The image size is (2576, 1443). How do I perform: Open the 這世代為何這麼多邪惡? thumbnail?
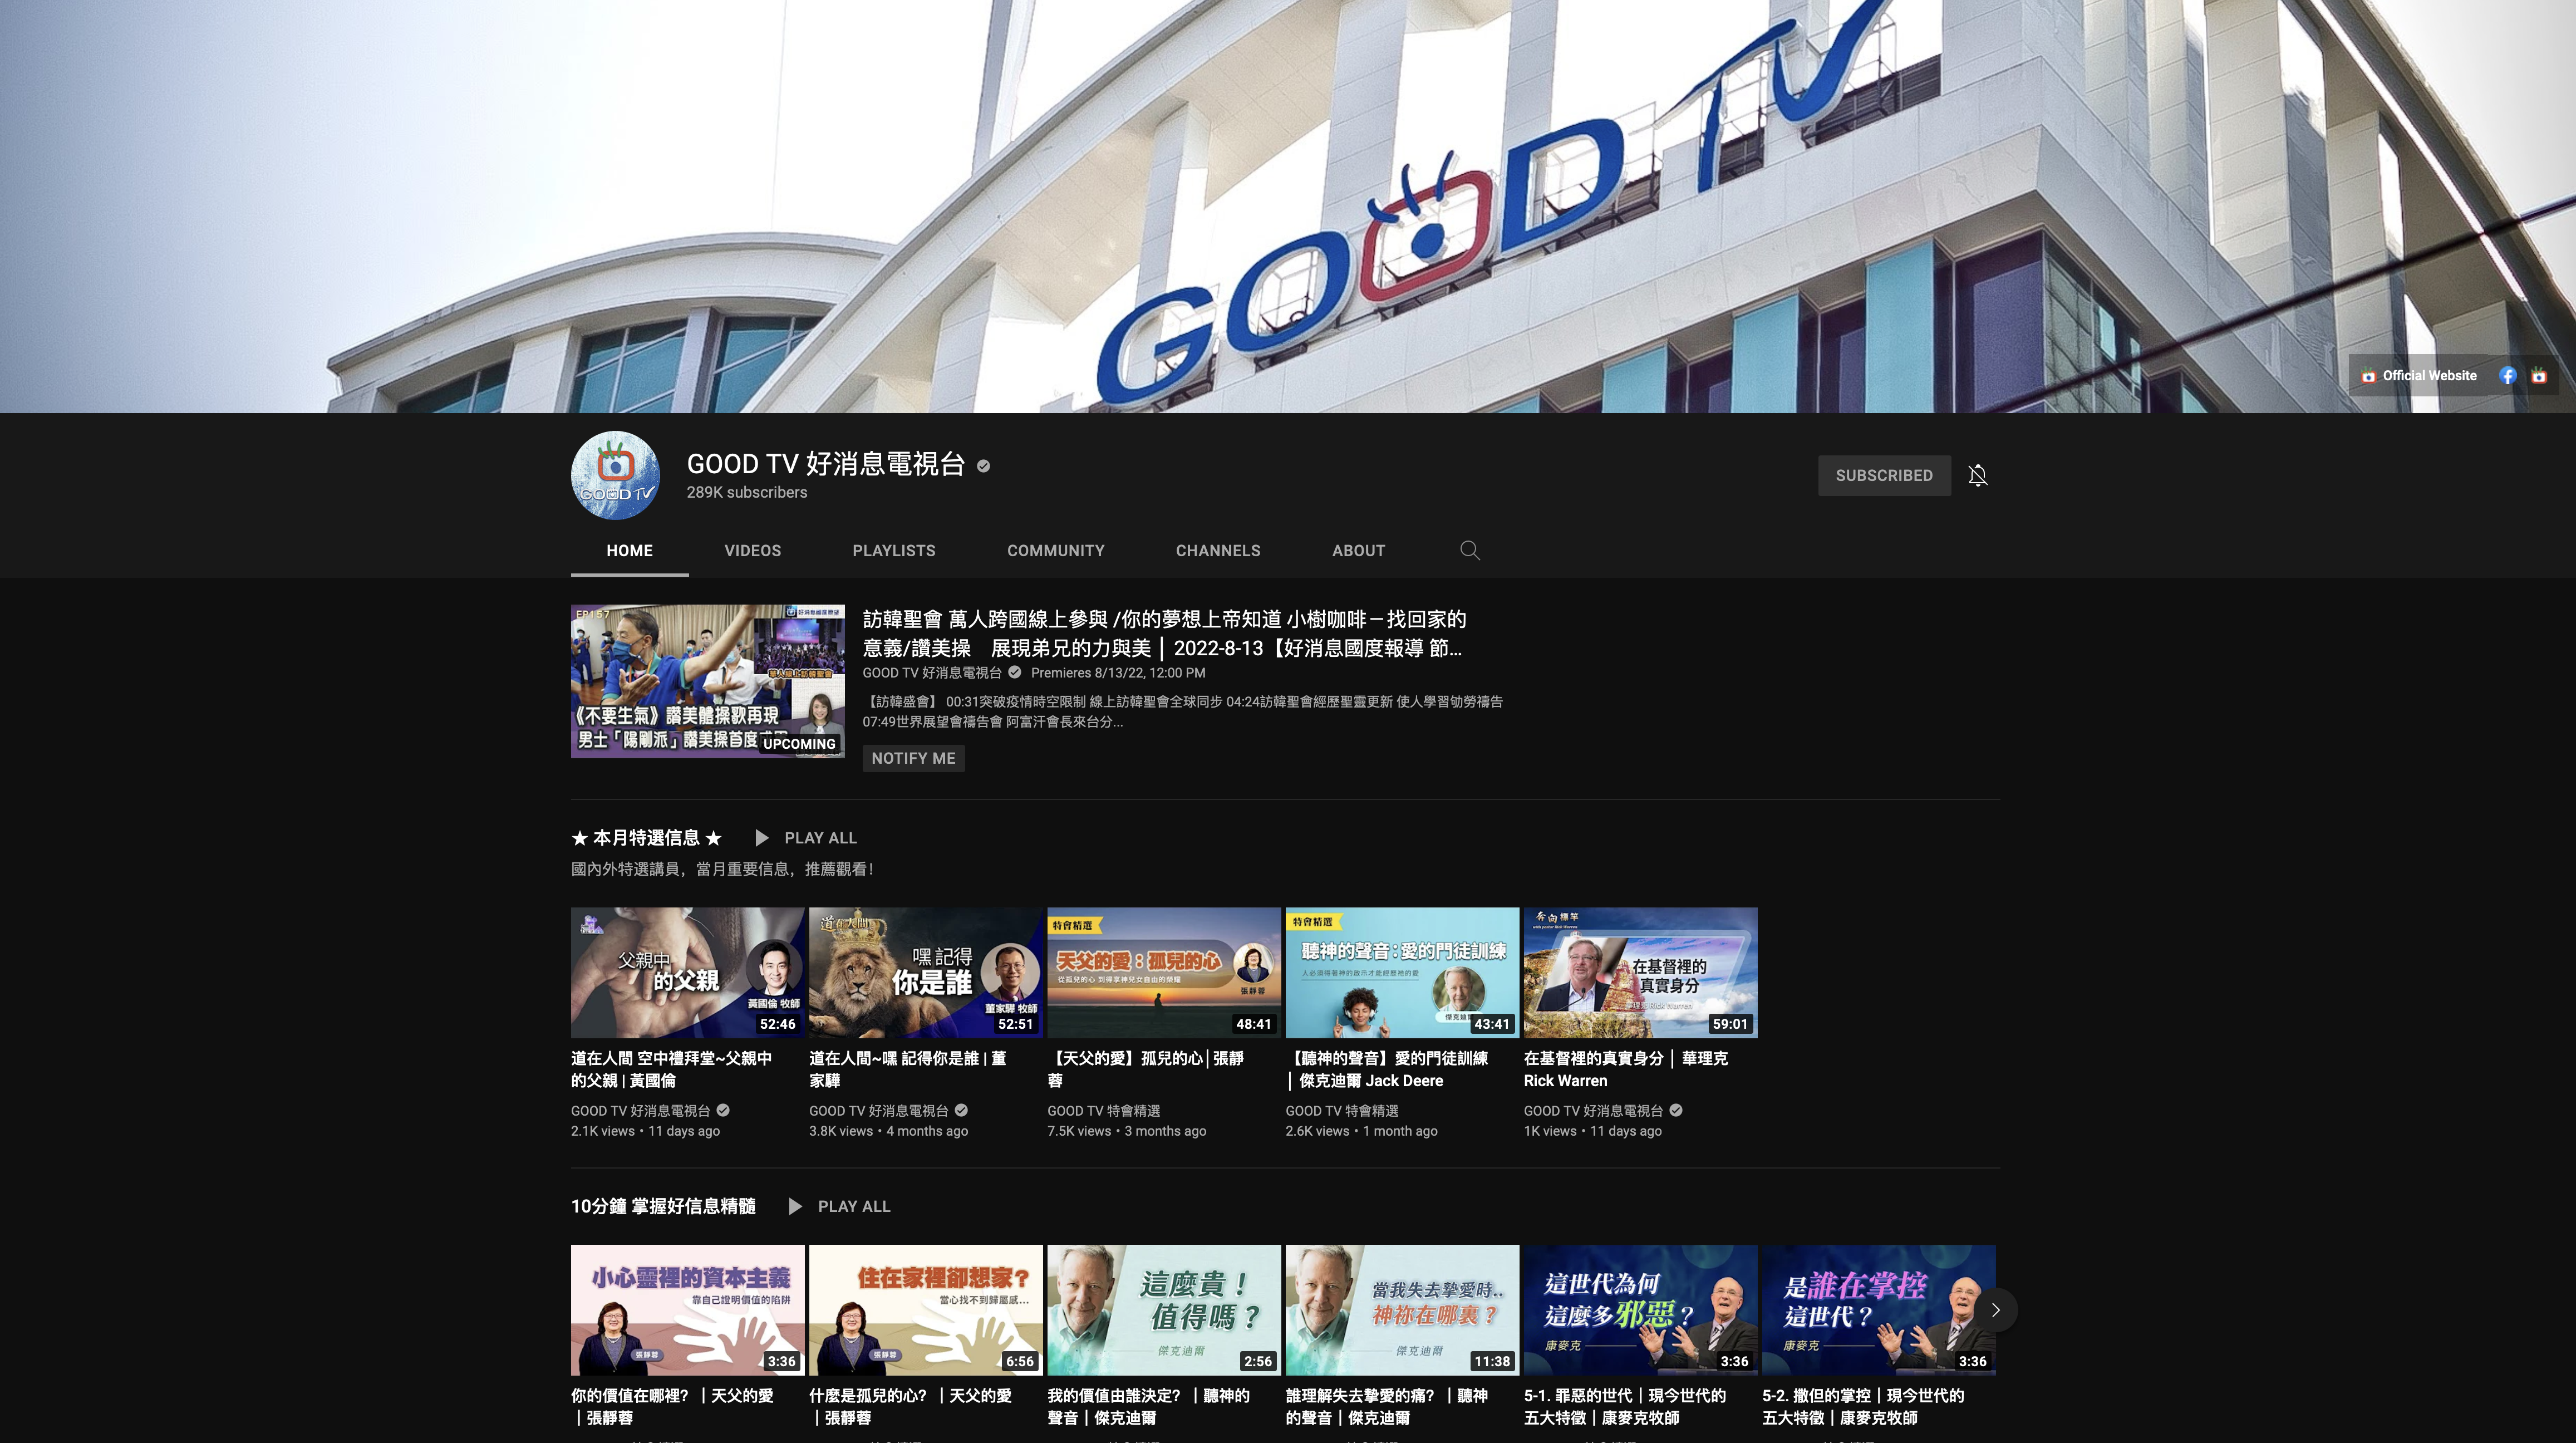click(1640, 1310)
